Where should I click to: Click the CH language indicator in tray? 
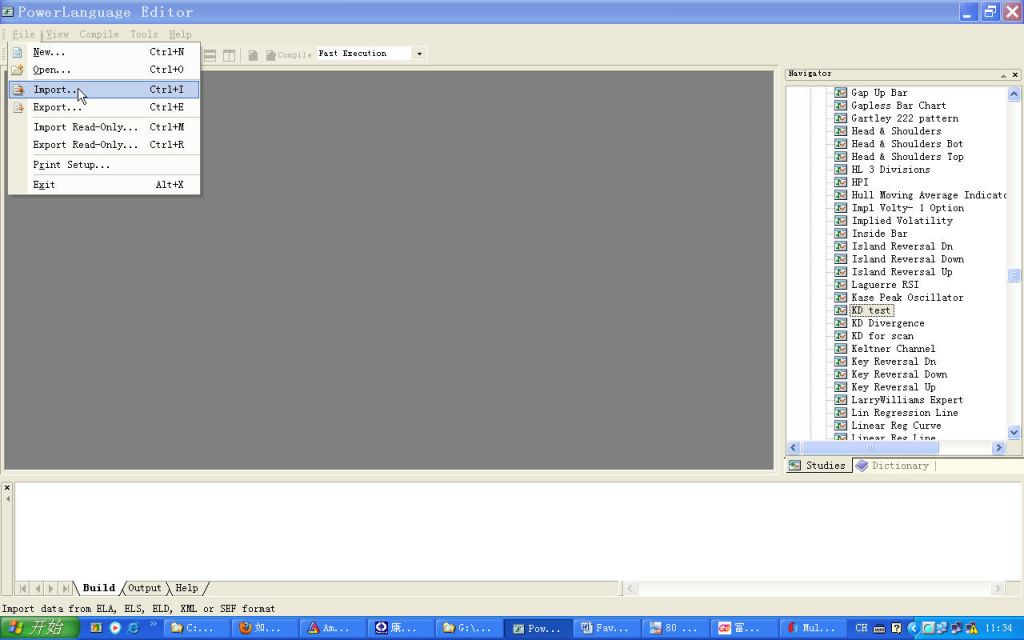861,628
